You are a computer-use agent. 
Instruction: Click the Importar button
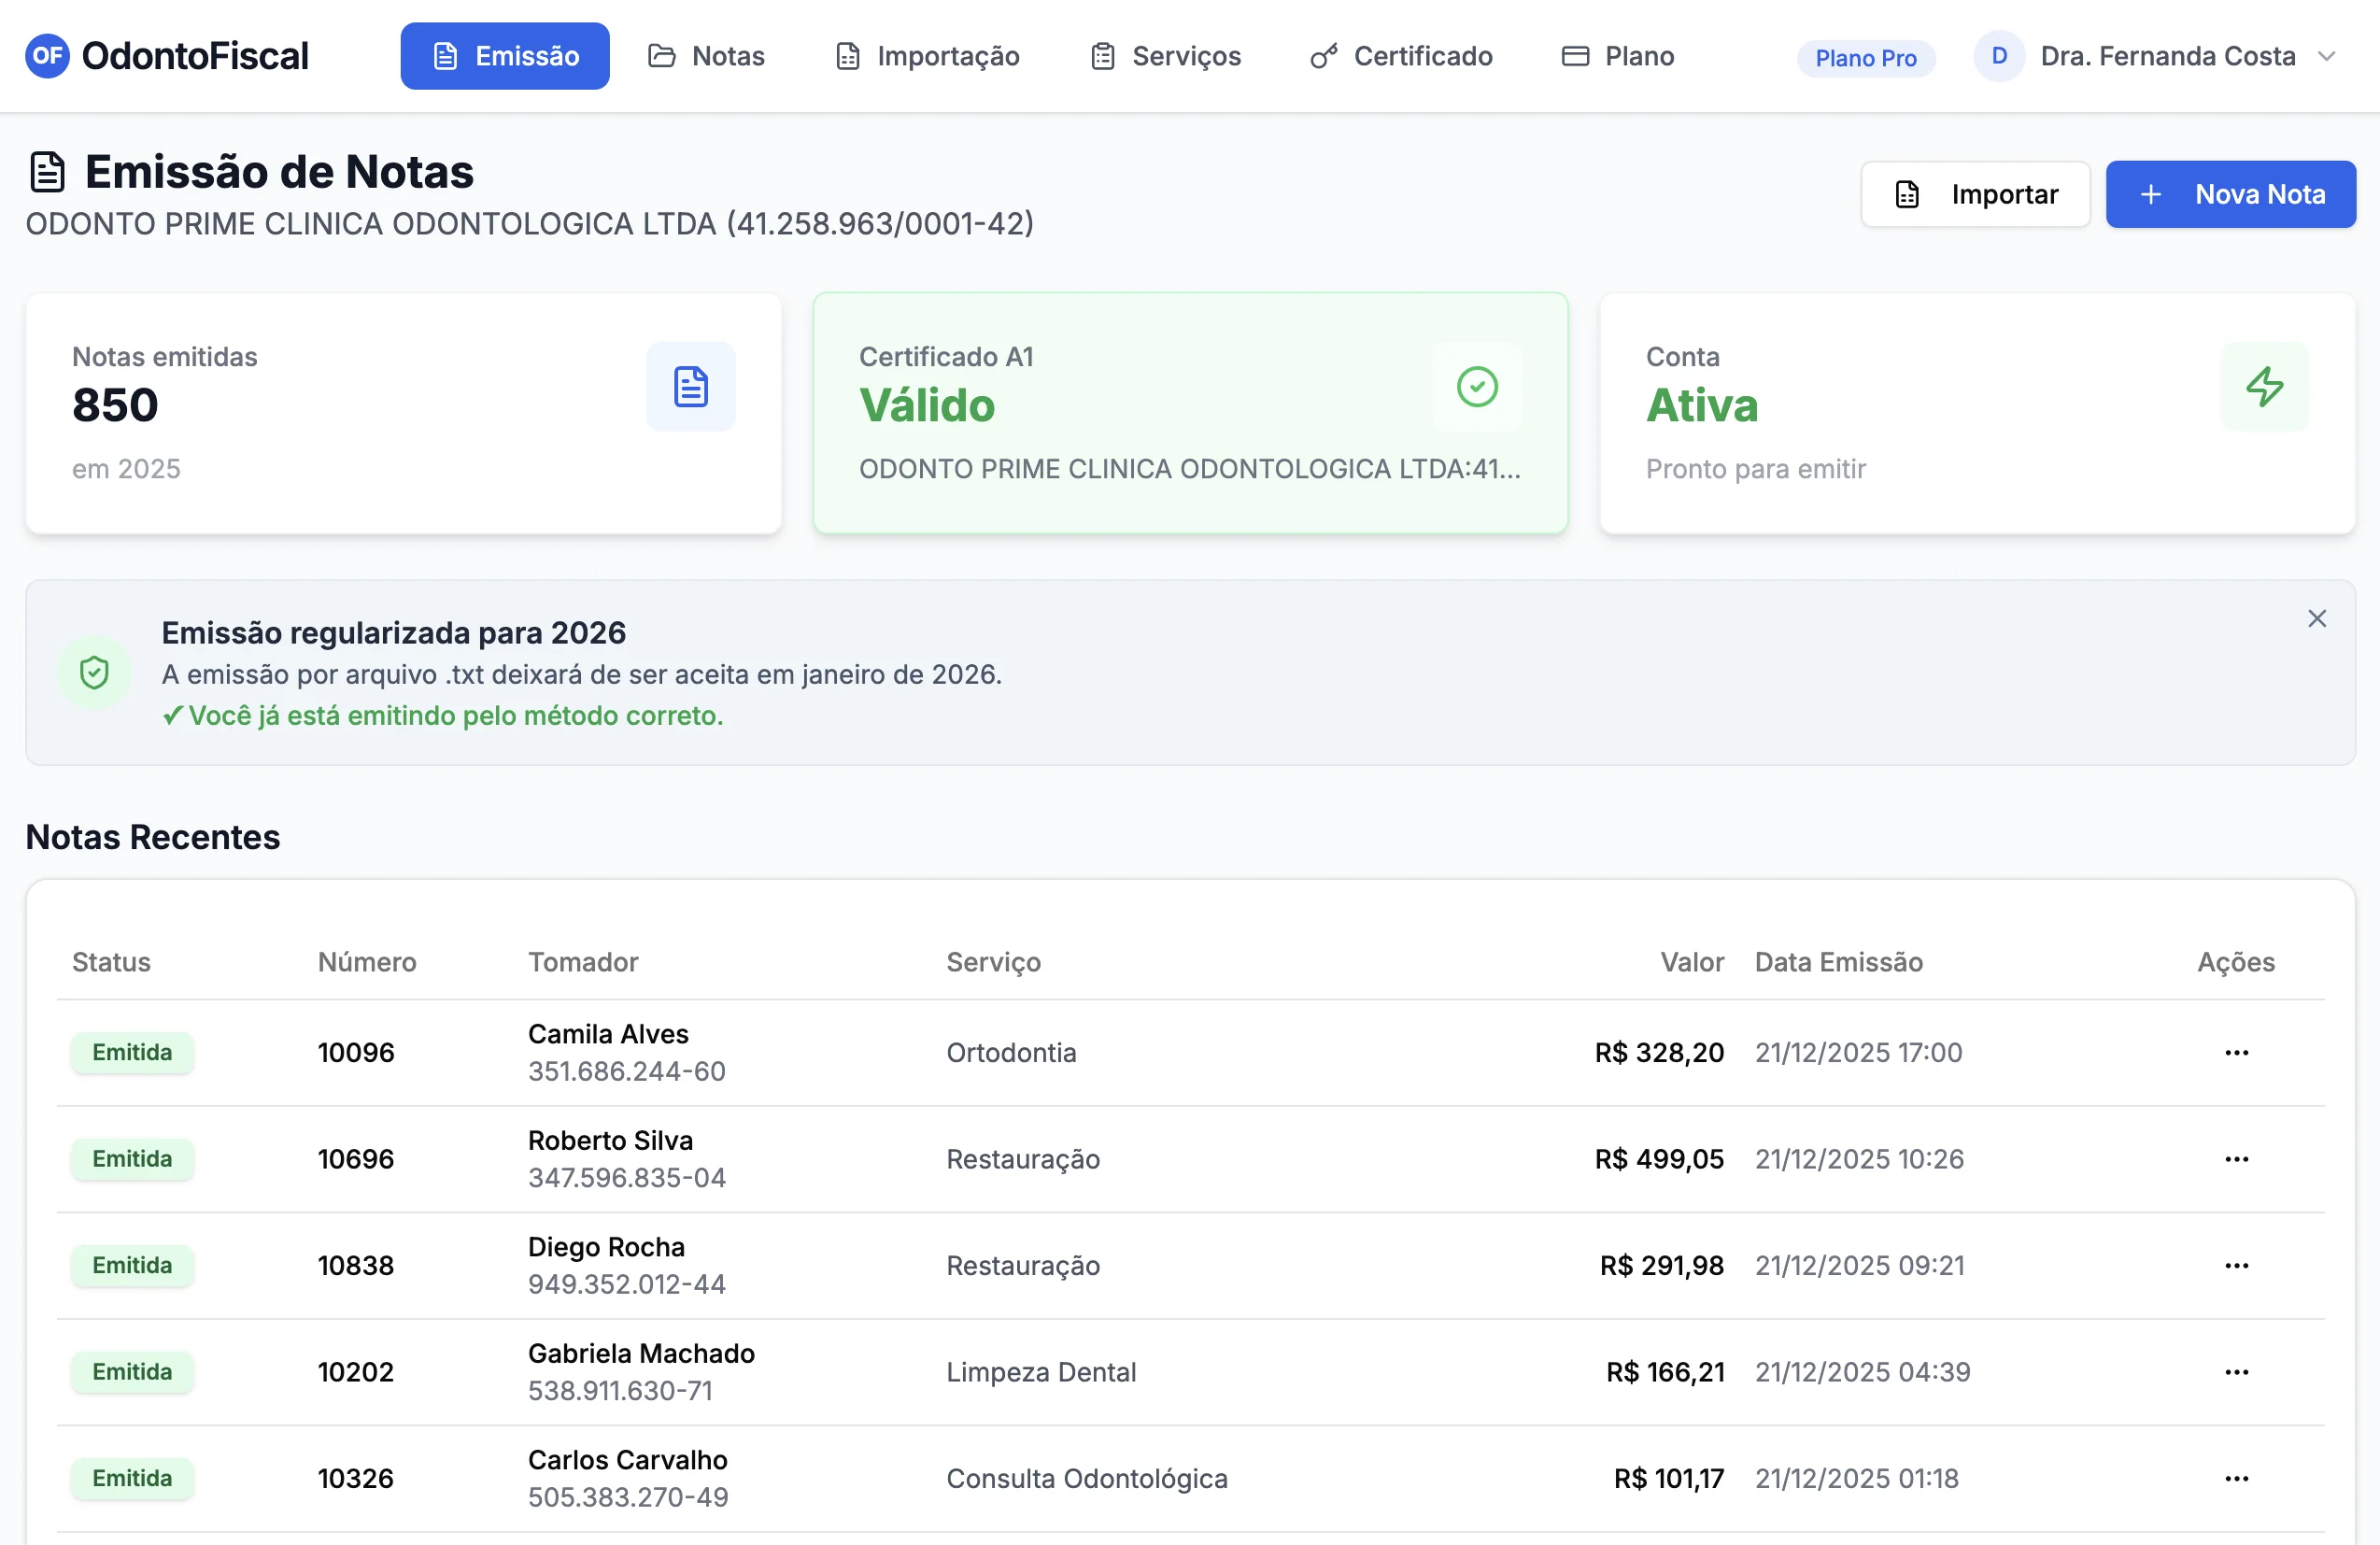click(1975, 194)
